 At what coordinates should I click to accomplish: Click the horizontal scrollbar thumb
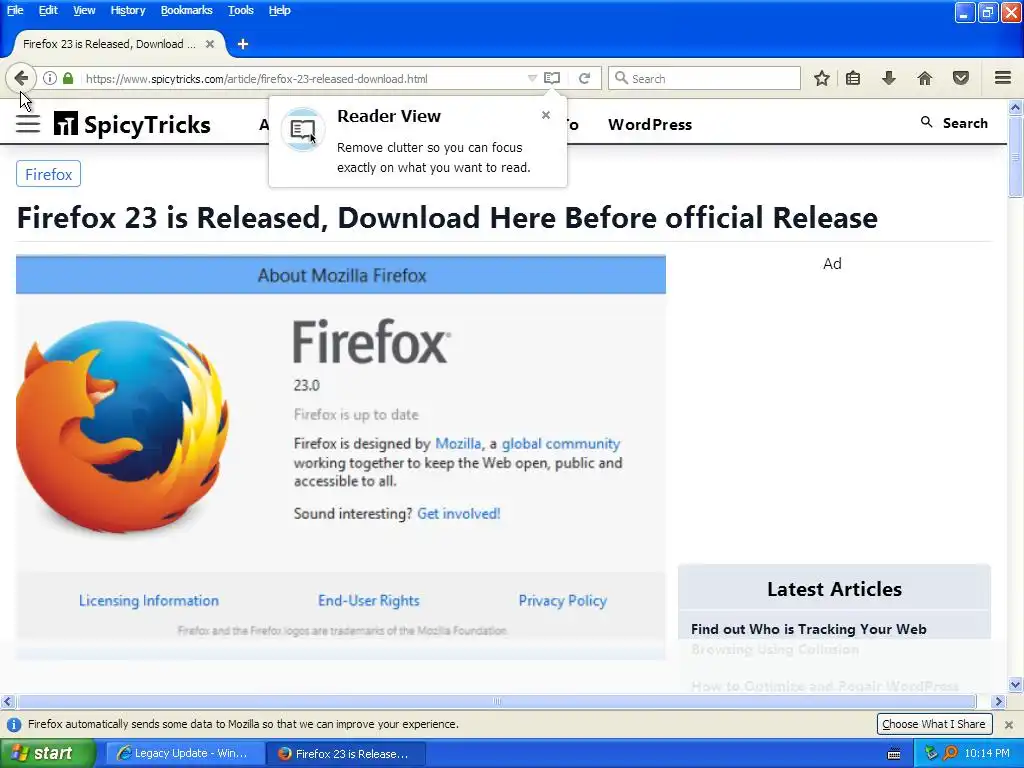click(x=496, y=701)
